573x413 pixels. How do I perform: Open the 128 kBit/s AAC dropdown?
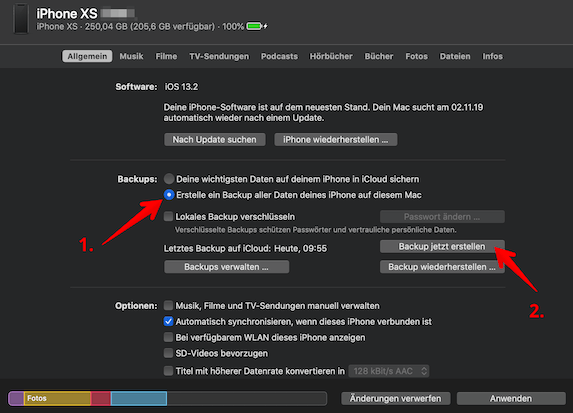[x=388, y=371]
